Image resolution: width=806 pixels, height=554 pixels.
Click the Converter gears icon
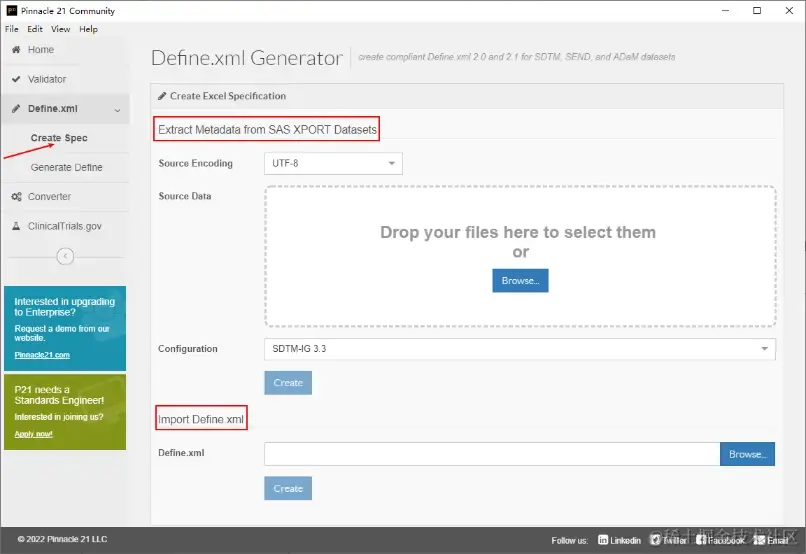16,196
